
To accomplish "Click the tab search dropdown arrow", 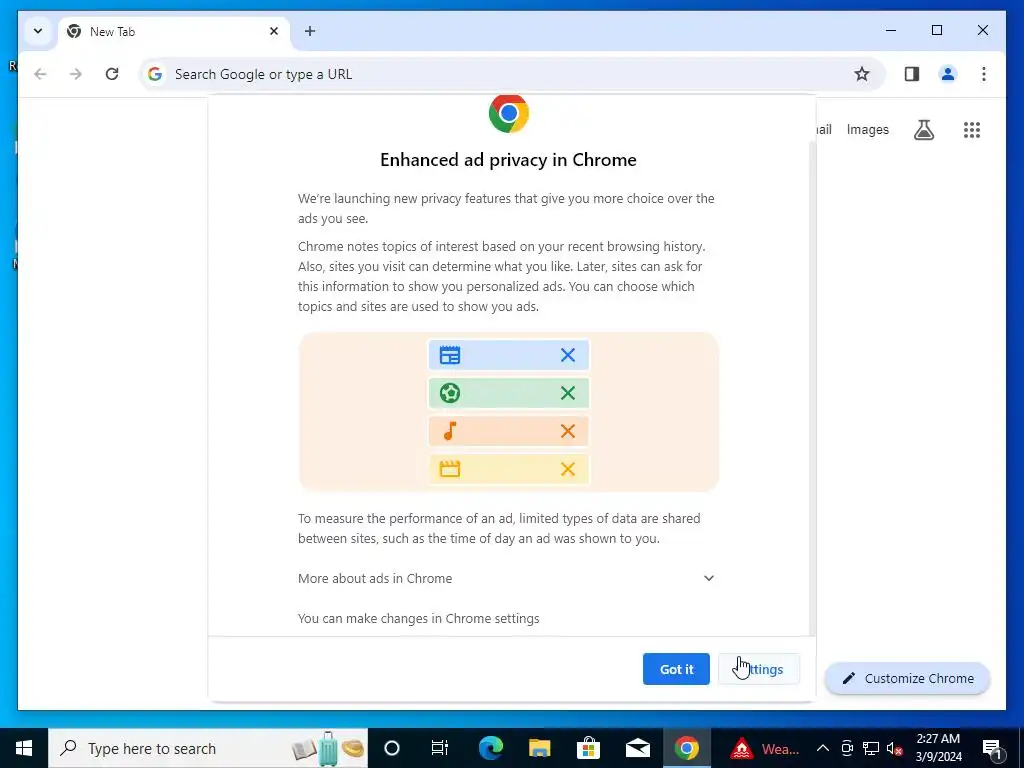I will pos(38,31).
